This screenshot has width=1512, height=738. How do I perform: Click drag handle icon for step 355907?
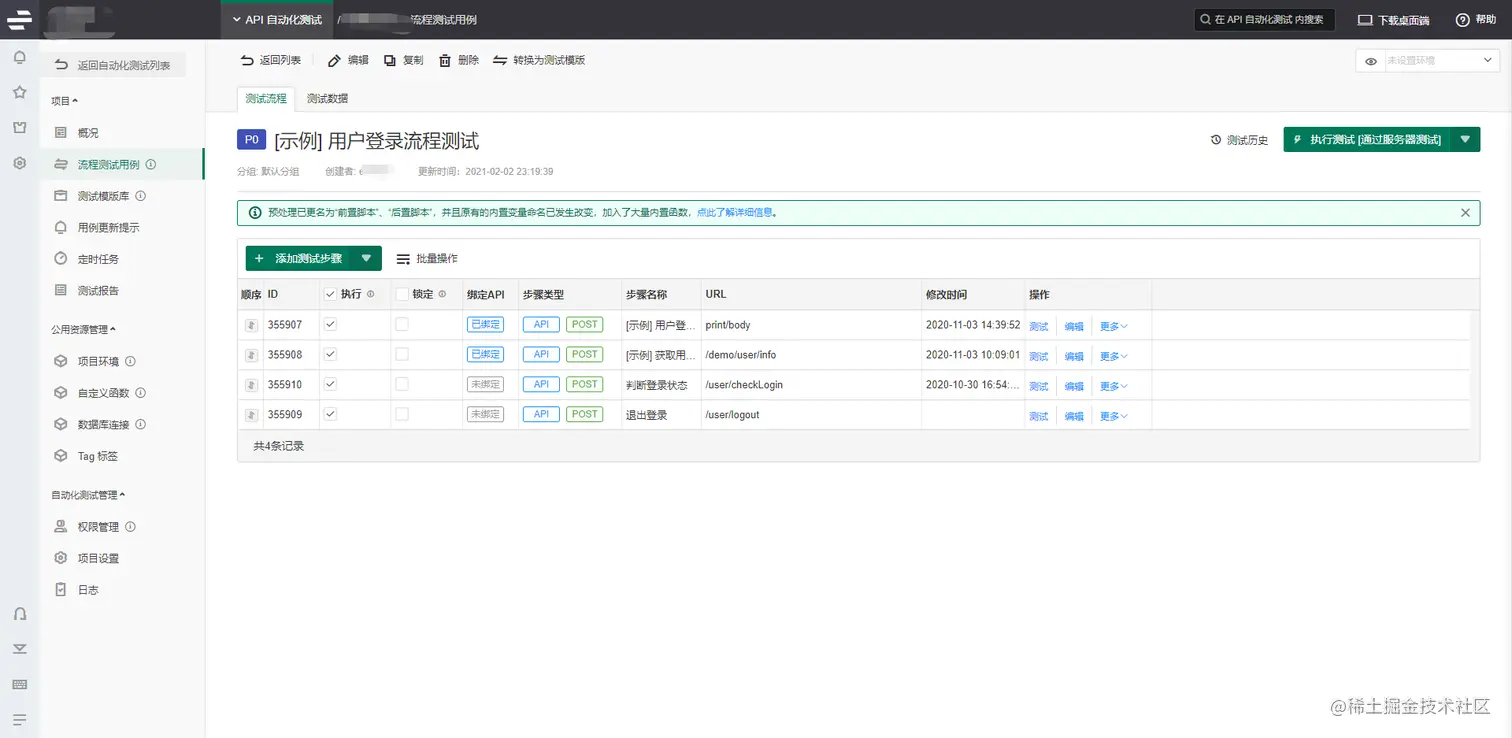tap(251, 325)
